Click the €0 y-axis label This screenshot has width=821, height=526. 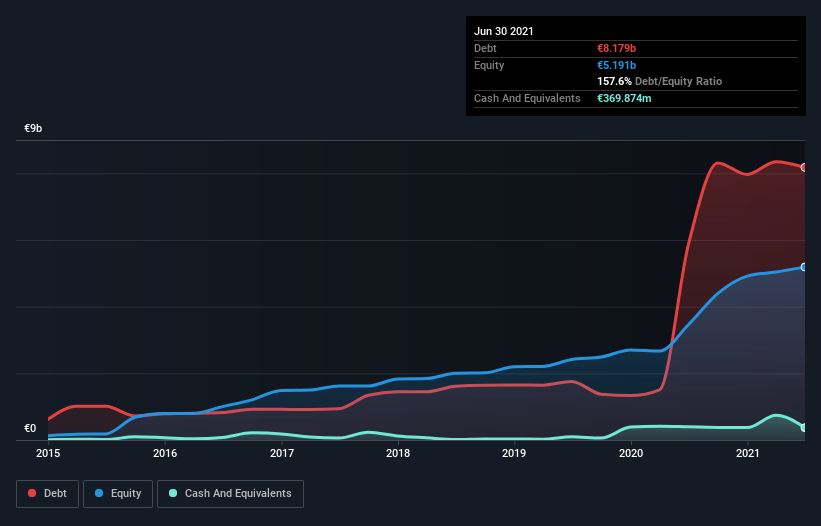(30, 428)
